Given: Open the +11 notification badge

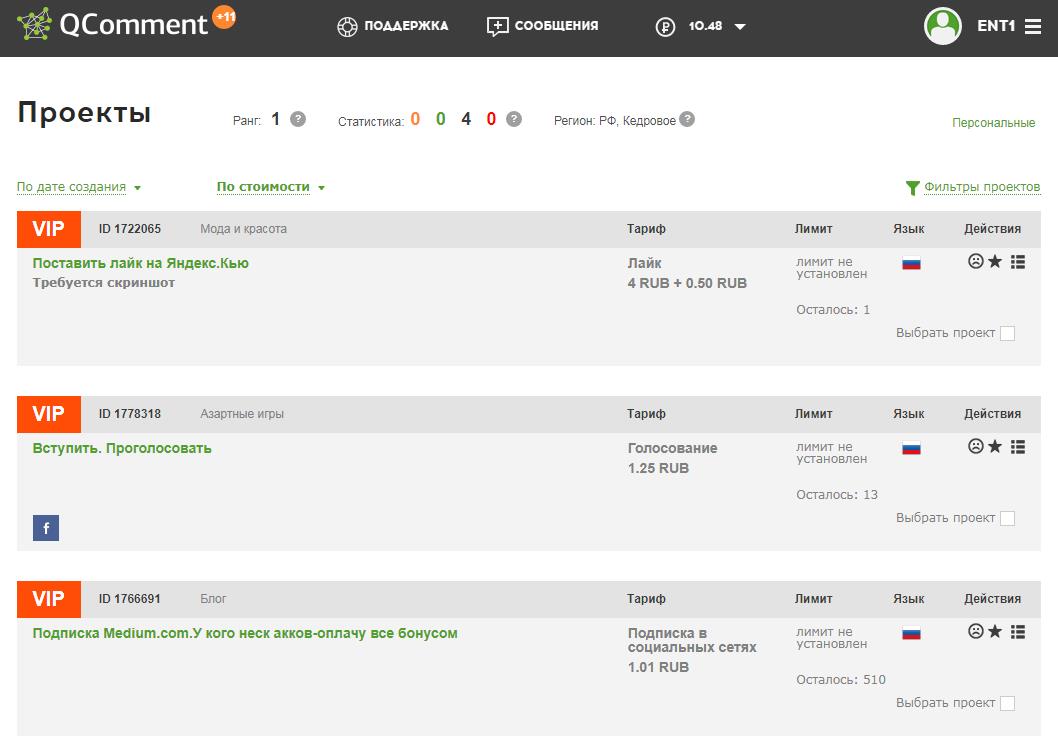Looking at the screenshot, I should 225,17.
